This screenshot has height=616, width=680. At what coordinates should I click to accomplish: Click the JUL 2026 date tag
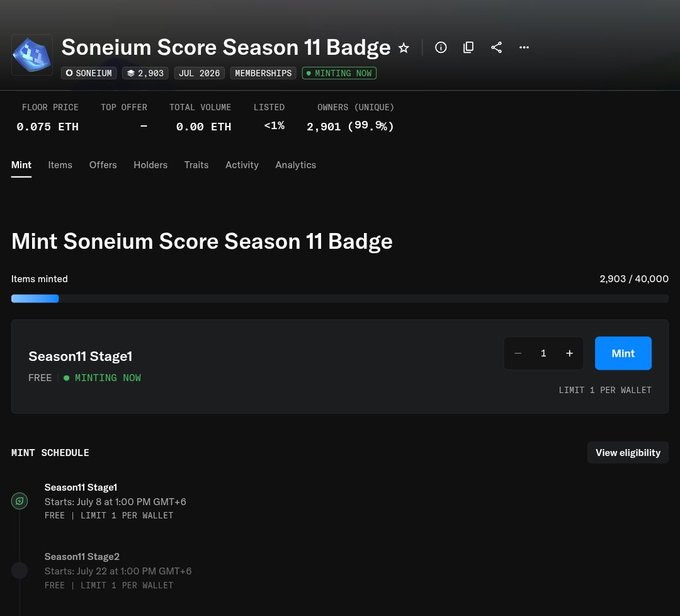tap(199, 73)
